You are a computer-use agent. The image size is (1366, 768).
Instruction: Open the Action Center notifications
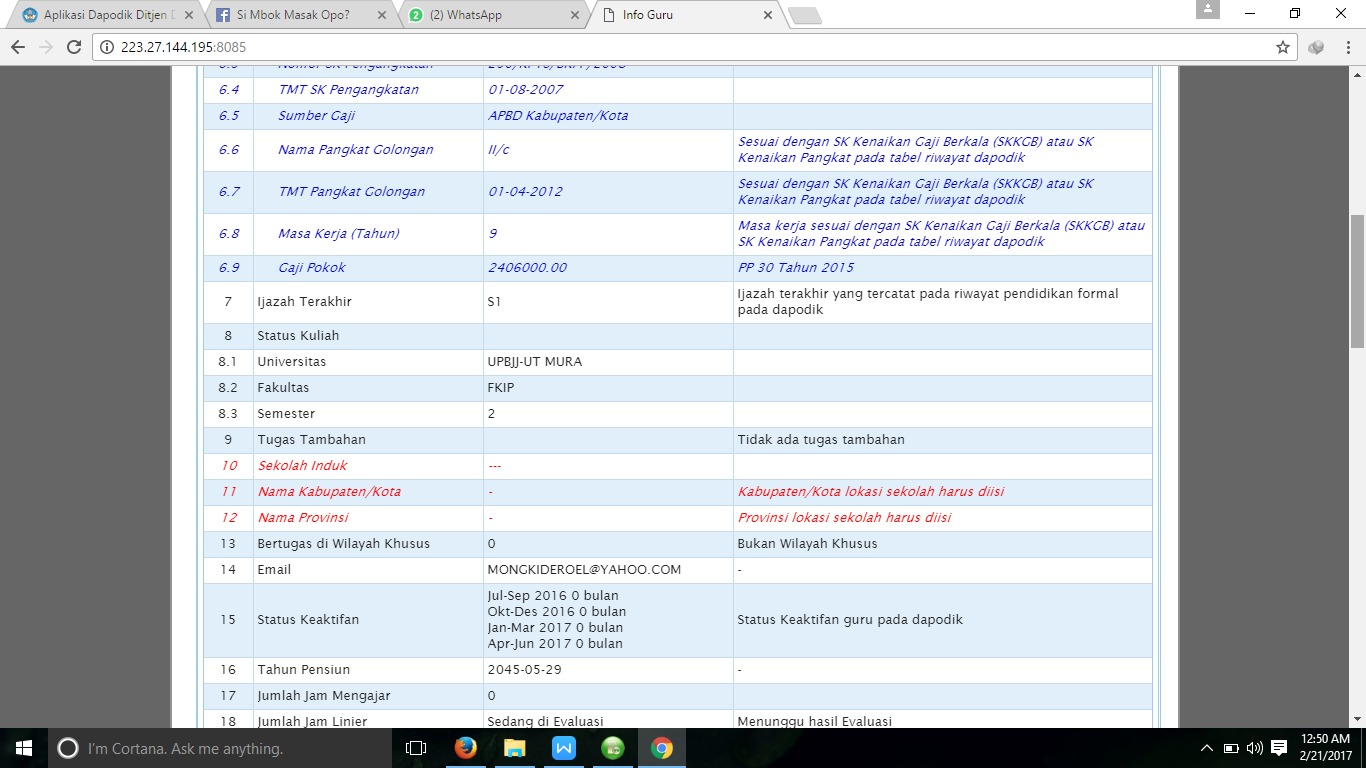point(1279,748)
